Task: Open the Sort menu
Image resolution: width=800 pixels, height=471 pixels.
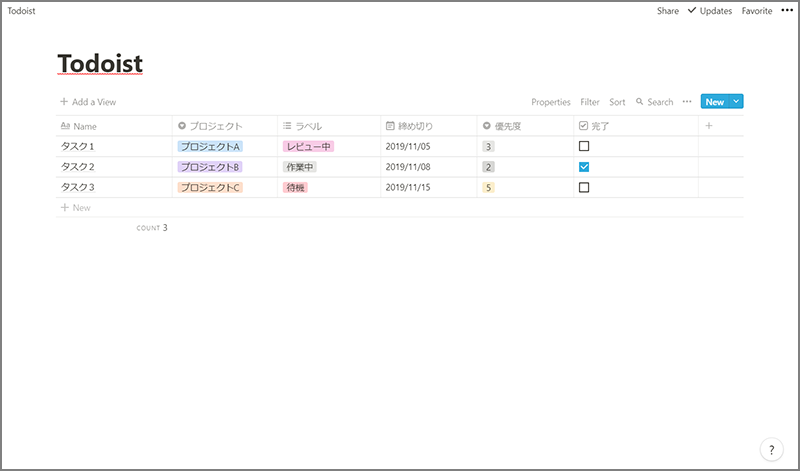Action: 617,102
